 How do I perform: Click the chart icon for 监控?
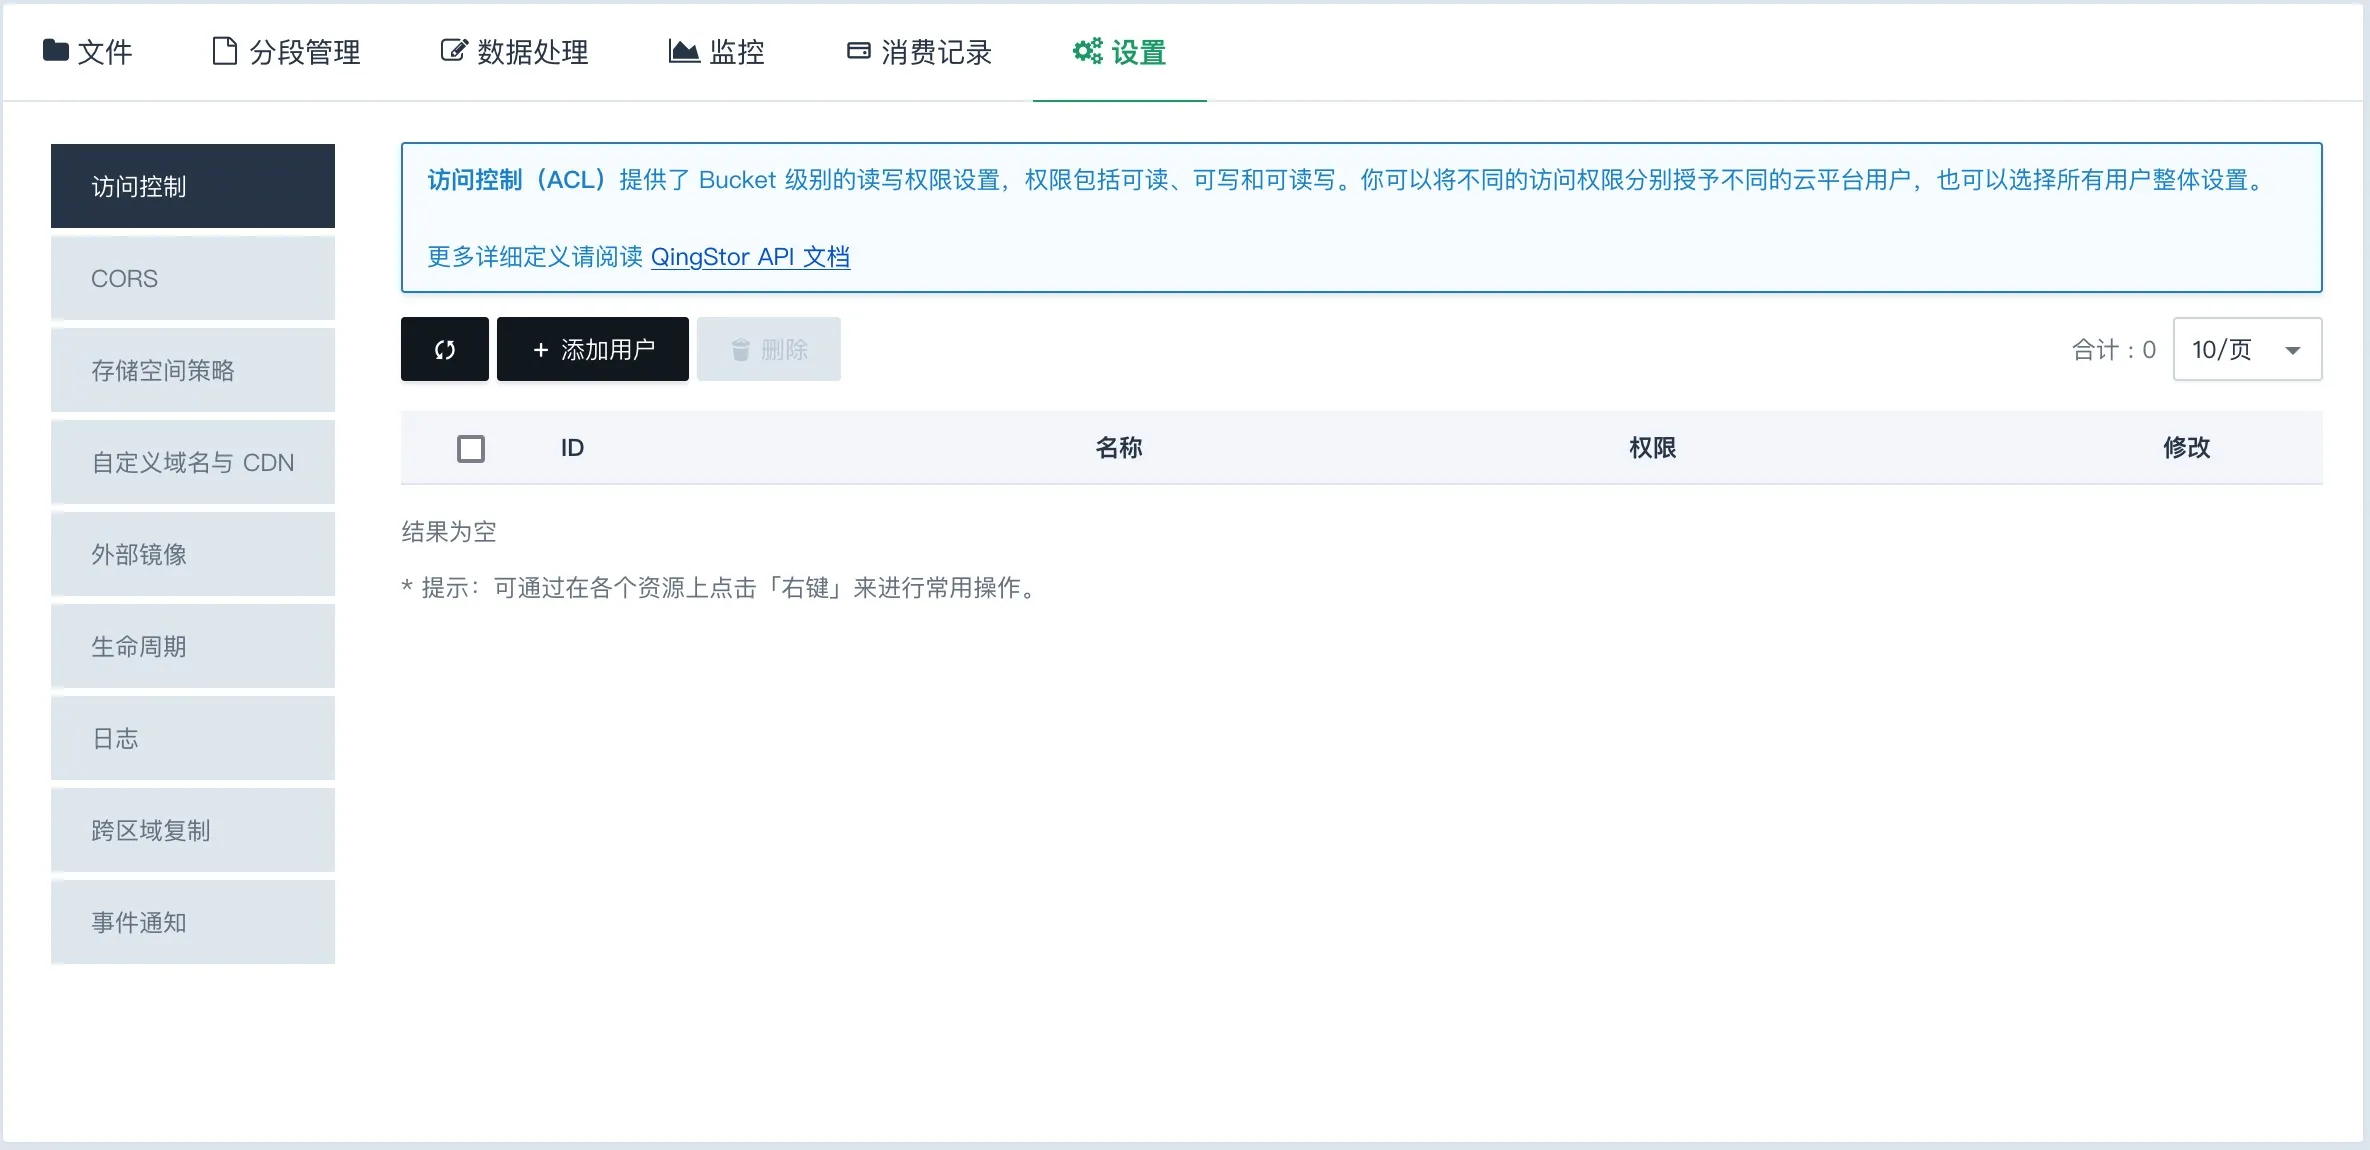point(684,51)
